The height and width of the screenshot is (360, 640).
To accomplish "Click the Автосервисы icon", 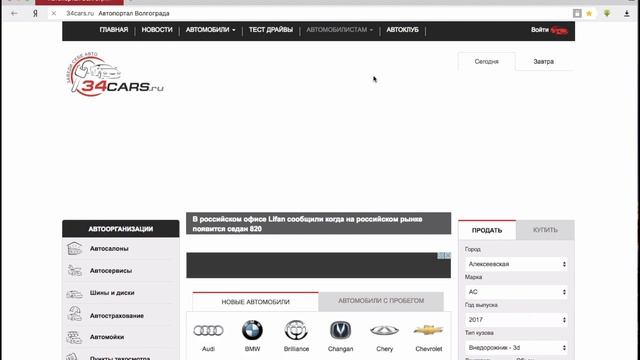I will pos(74,270).
